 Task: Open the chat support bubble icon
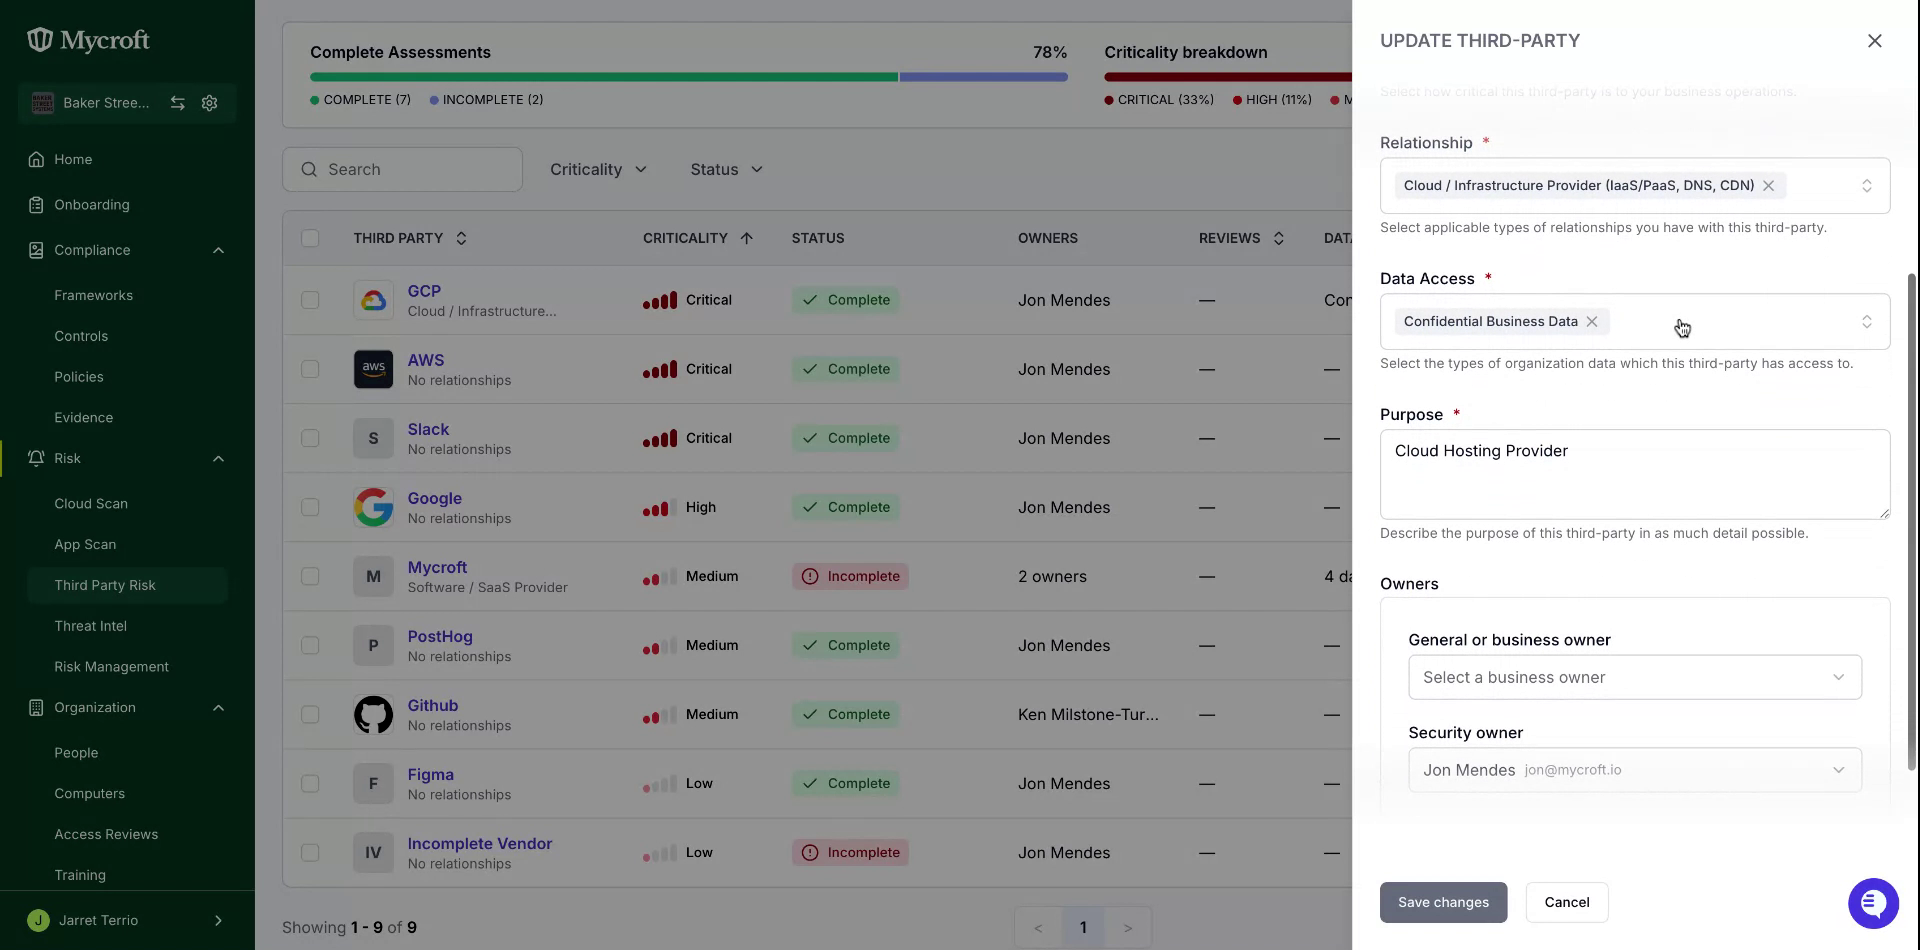pos(1873,903)
